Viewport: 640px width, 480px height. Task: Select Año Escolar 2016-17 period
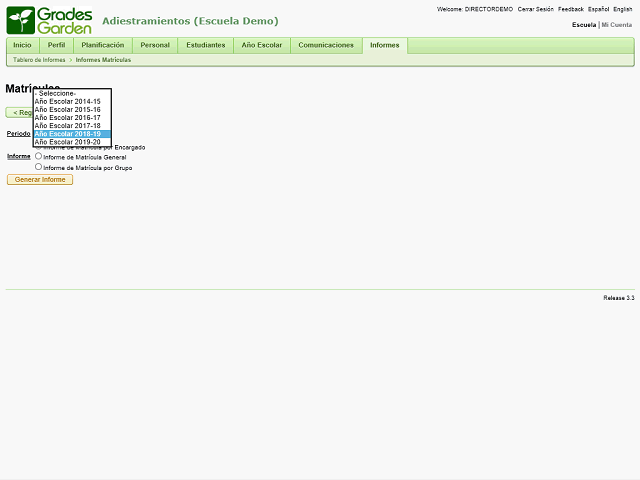click(67, 117)
